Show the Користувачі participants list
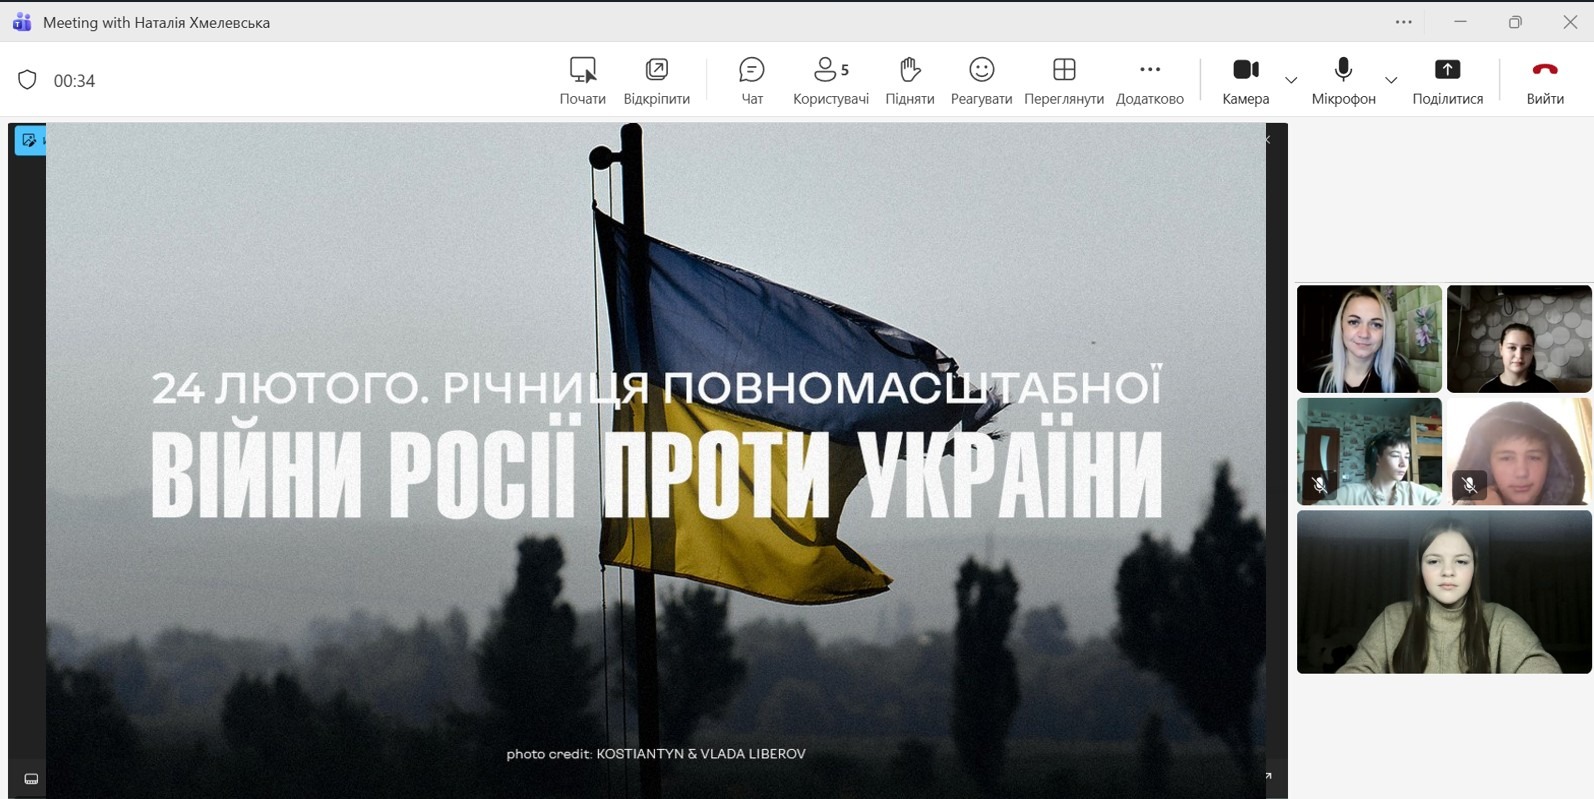Viewport: 1594px width, 799px height. point(830,80)
